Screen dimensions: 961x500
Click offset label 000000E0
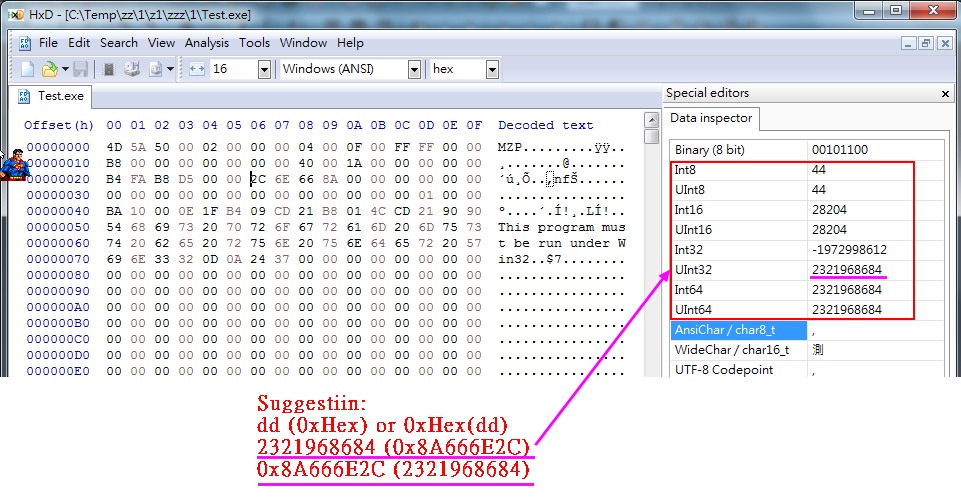coord(58,371)
